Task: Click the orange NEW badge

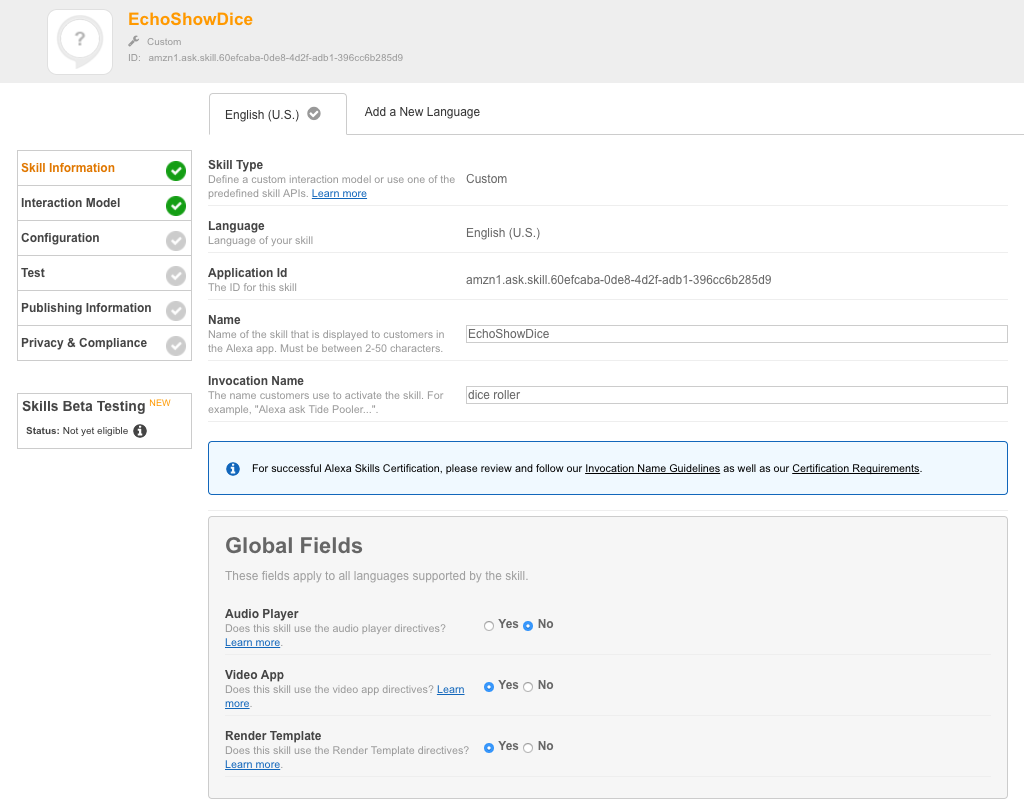Action: (x=160, y=403)
